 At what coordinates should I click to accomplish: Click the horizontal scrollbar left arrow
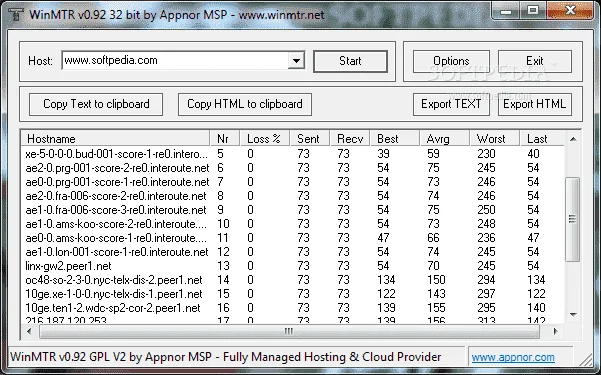(29, 331)
